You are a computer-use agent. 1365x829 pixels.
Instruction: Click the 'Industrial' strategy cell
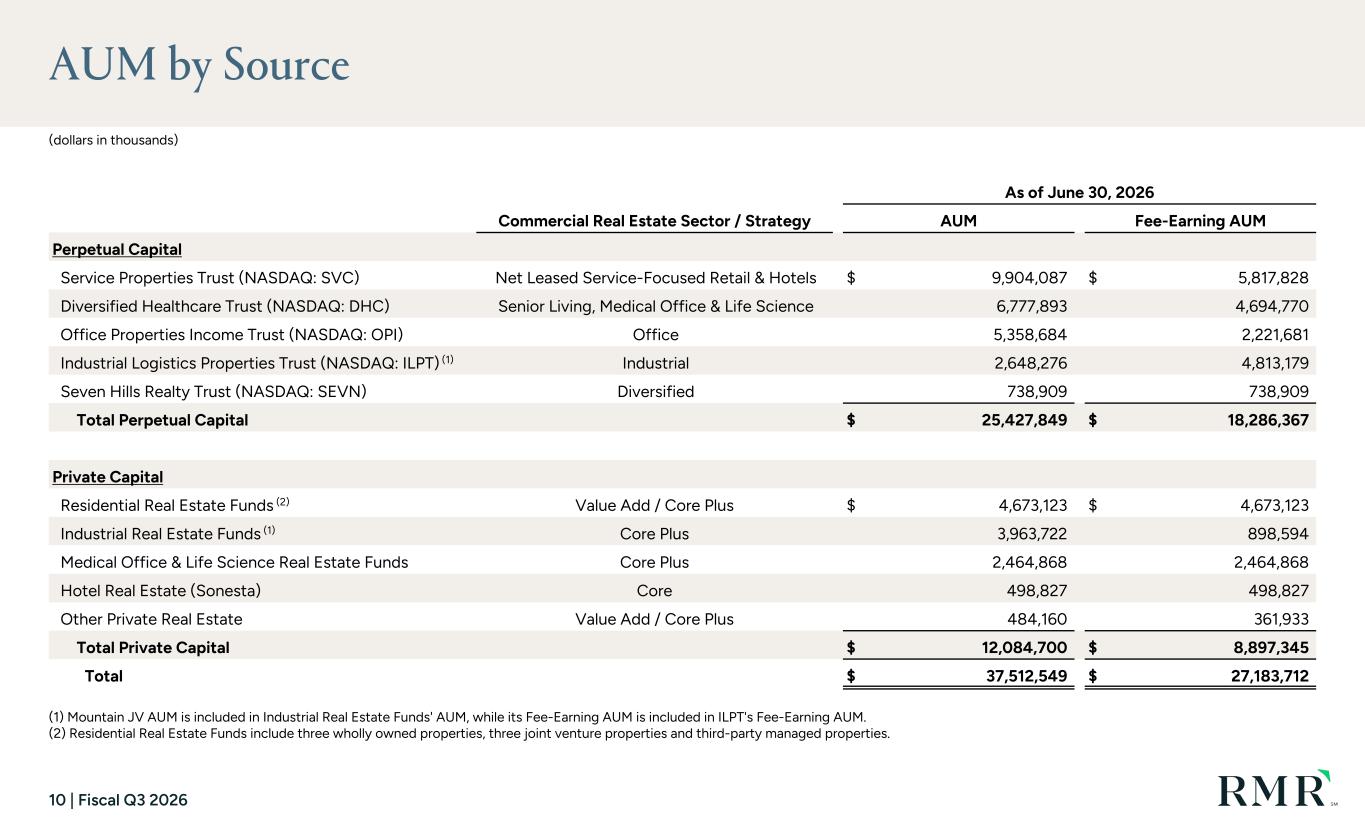(655, 363)
